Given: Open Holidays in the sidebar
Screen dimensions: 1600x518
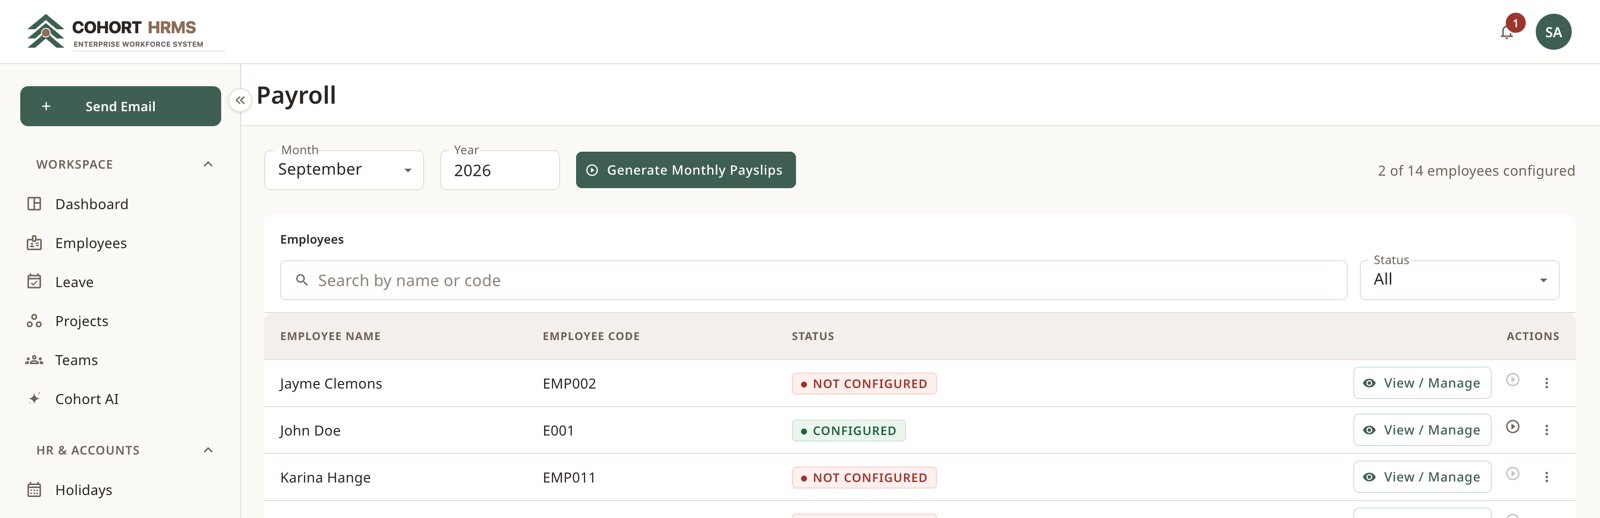Looking at the screenshot, I should pos(120,490).
